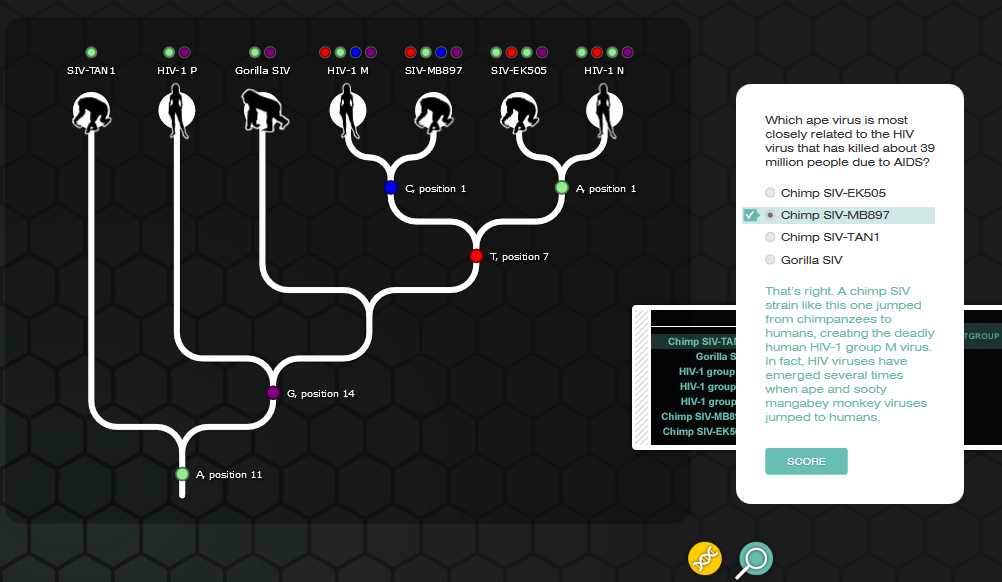Click the SIV-MB897 chimp silhouette
The width and height of the screenshot is (1002, 582).
point(434,112)
